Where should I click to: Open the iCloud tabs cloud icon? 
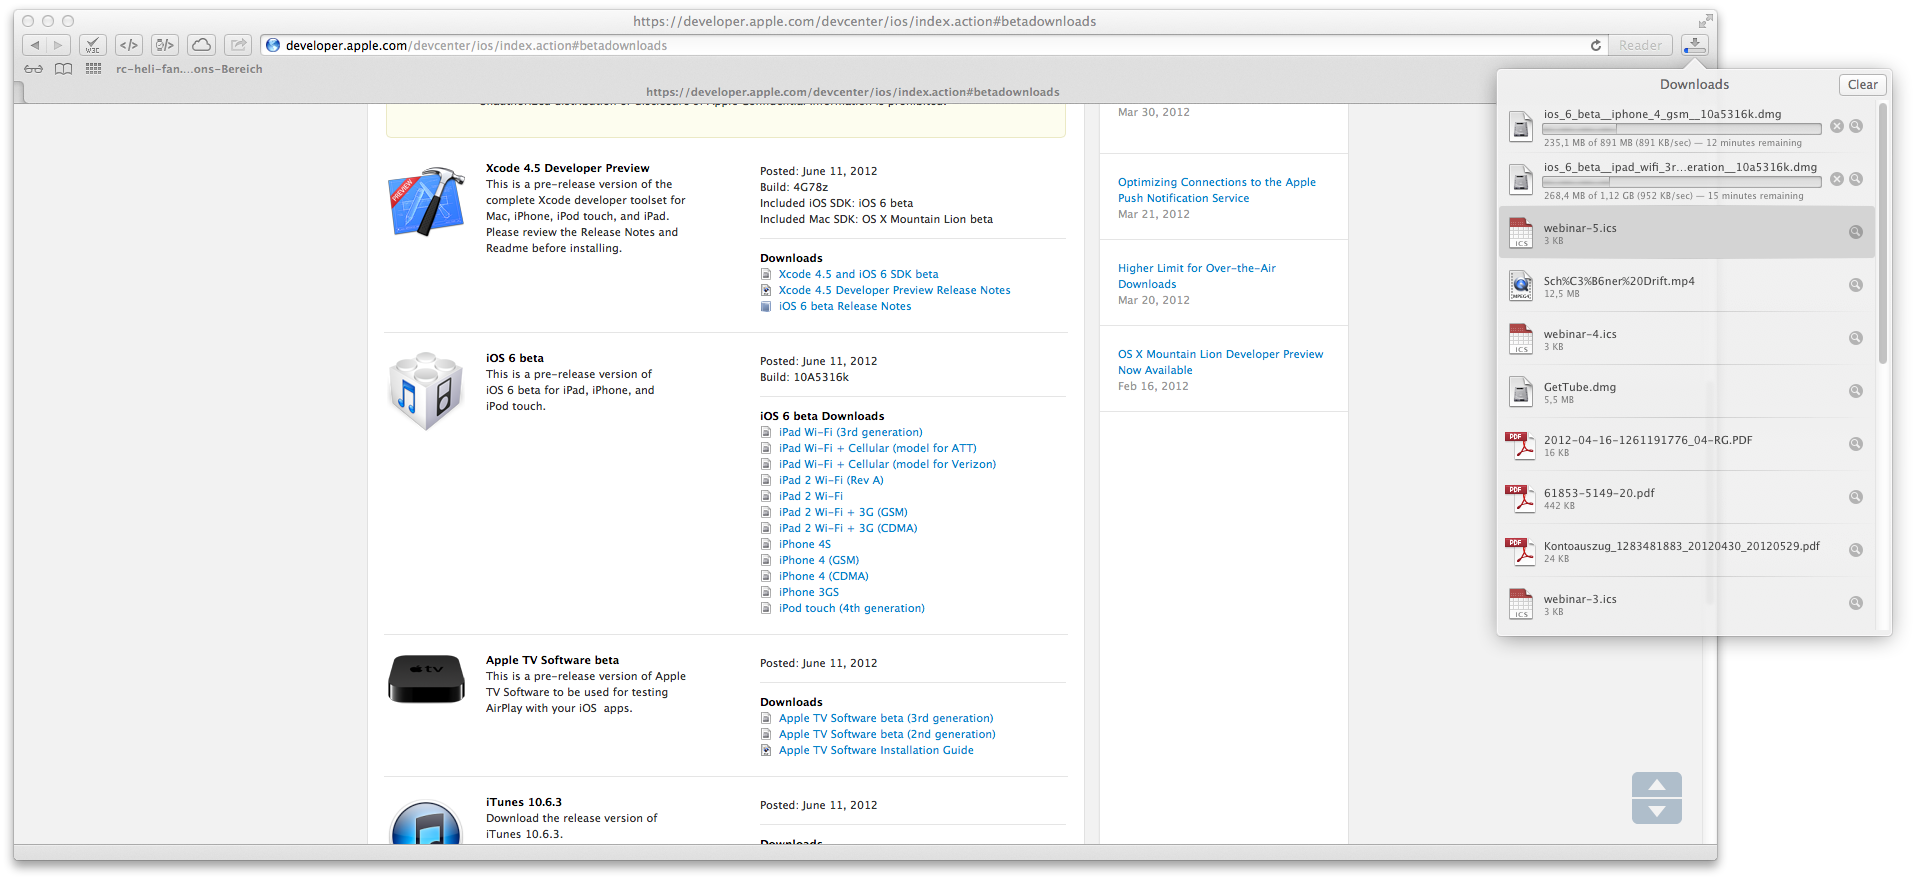201,45
